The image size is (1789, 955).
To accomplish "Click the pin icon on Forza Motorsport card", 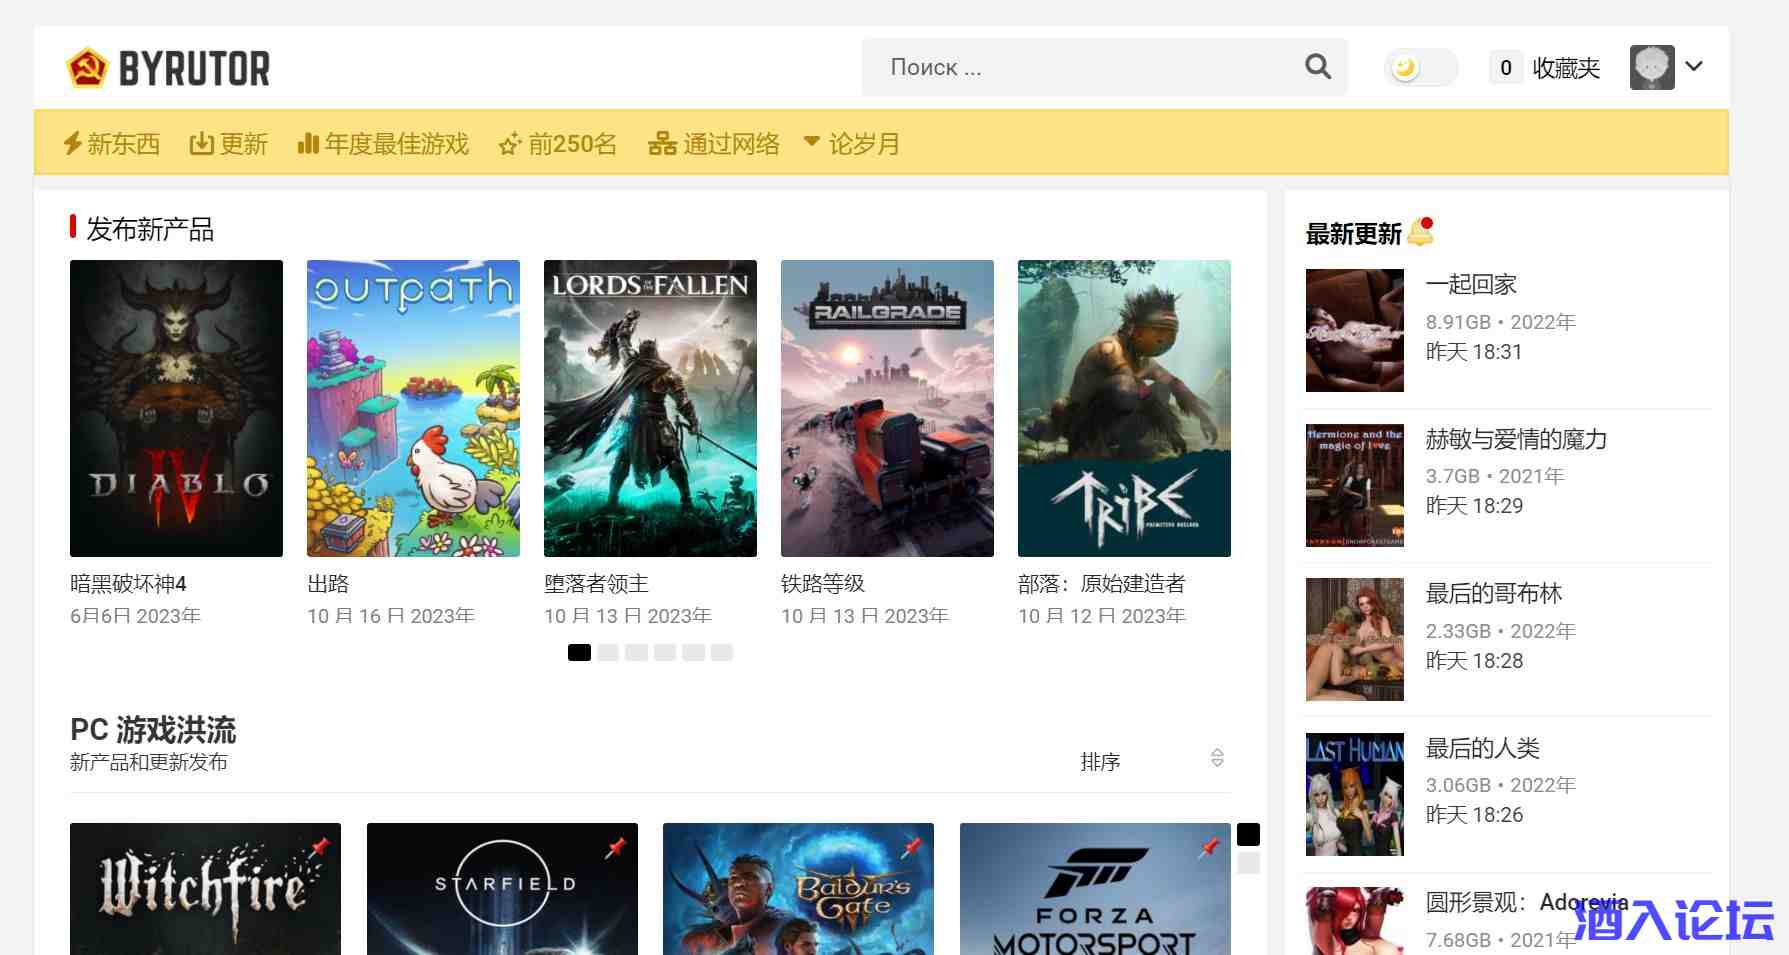I will 1209,847.
